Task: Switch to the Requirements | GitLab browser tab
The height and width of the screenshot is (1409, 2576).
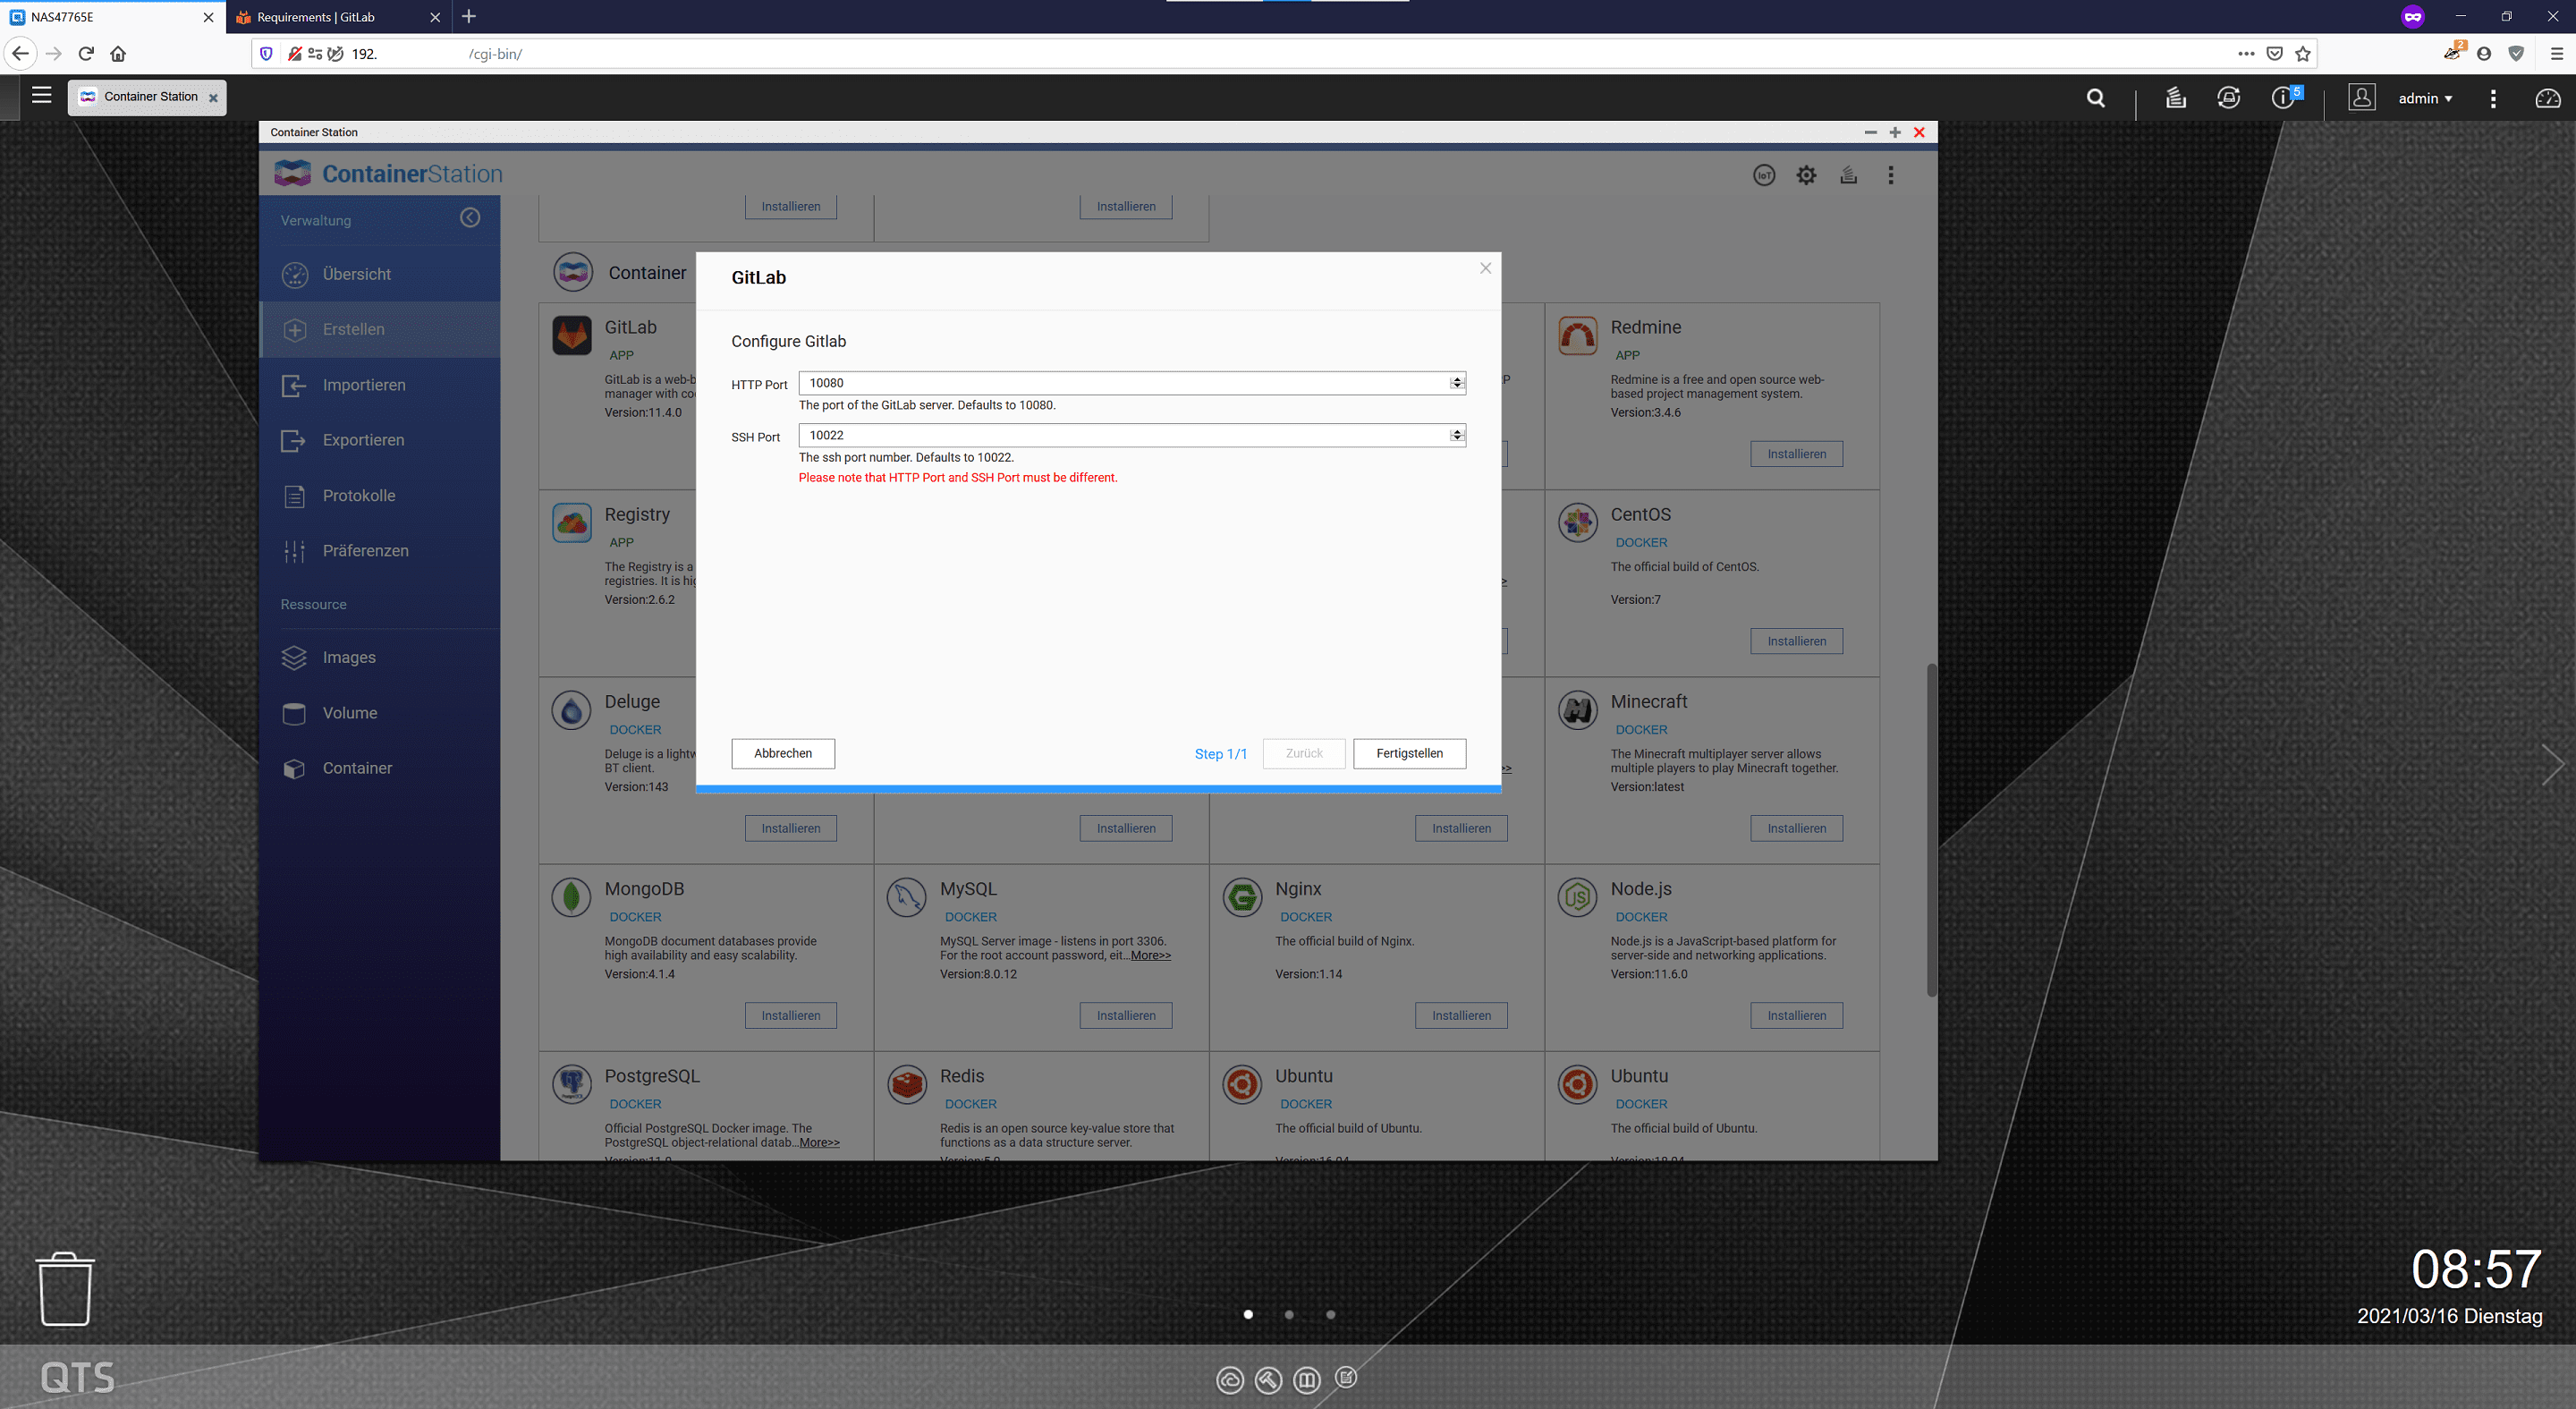Action: 337,17
